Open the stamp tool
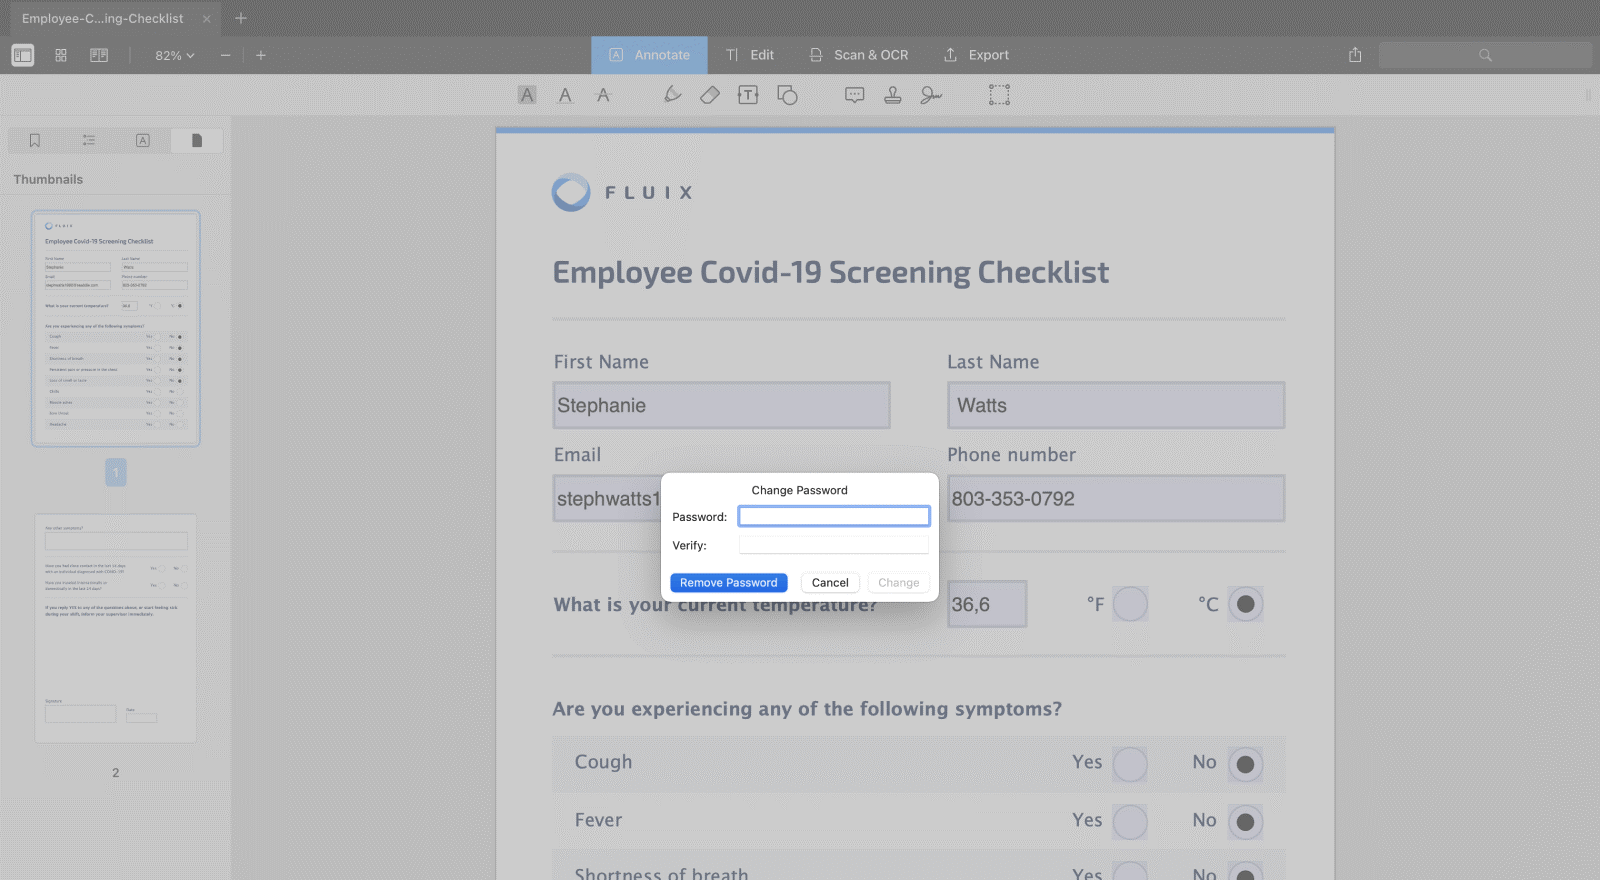Viewport: 1600px width, 880px height. tap(893, 95)
